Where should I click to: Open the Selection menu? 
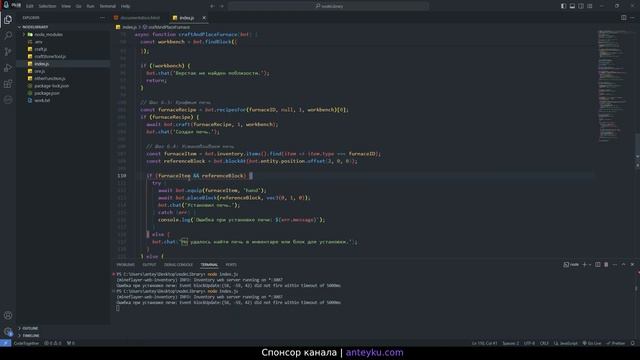(x=47, y=6)
